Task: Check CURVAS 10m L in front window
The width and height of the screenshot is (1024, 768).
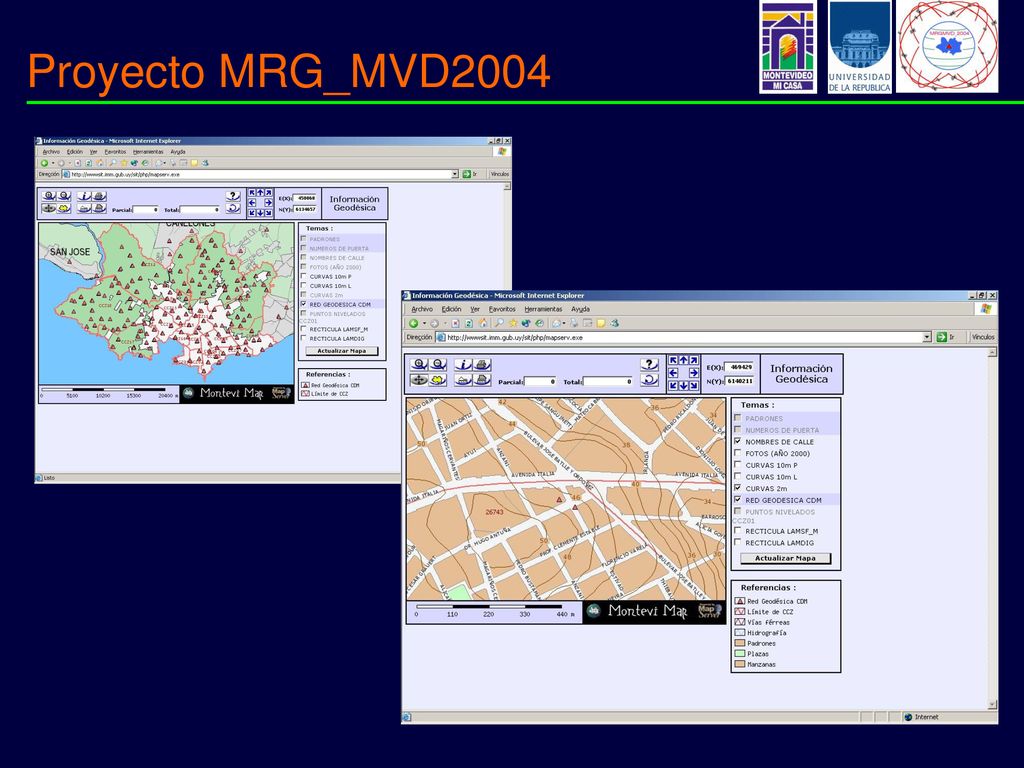Action: 738,477
